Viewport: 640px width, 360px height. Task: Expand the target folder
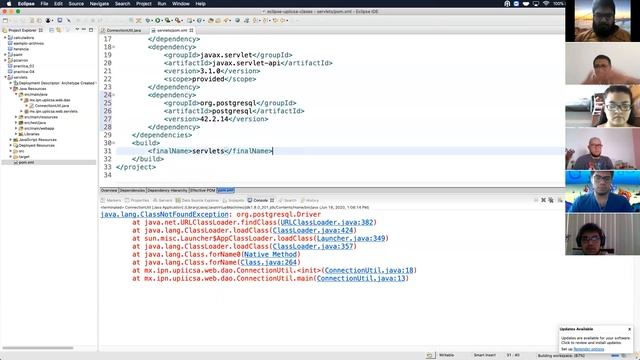pyautogui.click(x=11, y=157)
